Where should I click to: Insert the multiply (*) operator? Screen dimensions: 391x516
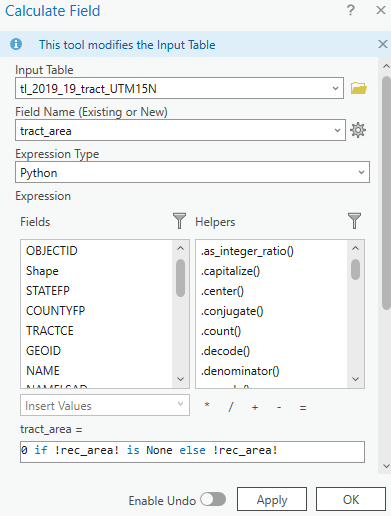pos(207,406)
